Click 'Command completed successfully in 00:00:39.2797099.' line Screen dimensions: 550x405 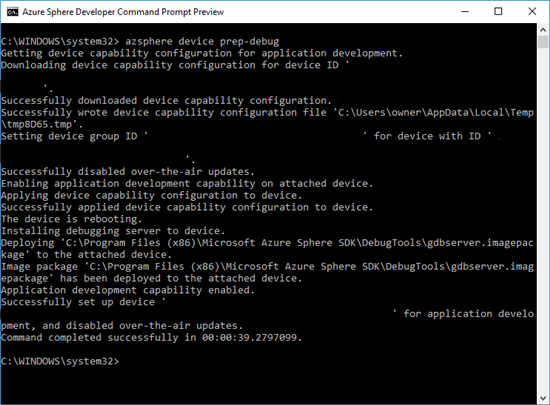[152, 338]
